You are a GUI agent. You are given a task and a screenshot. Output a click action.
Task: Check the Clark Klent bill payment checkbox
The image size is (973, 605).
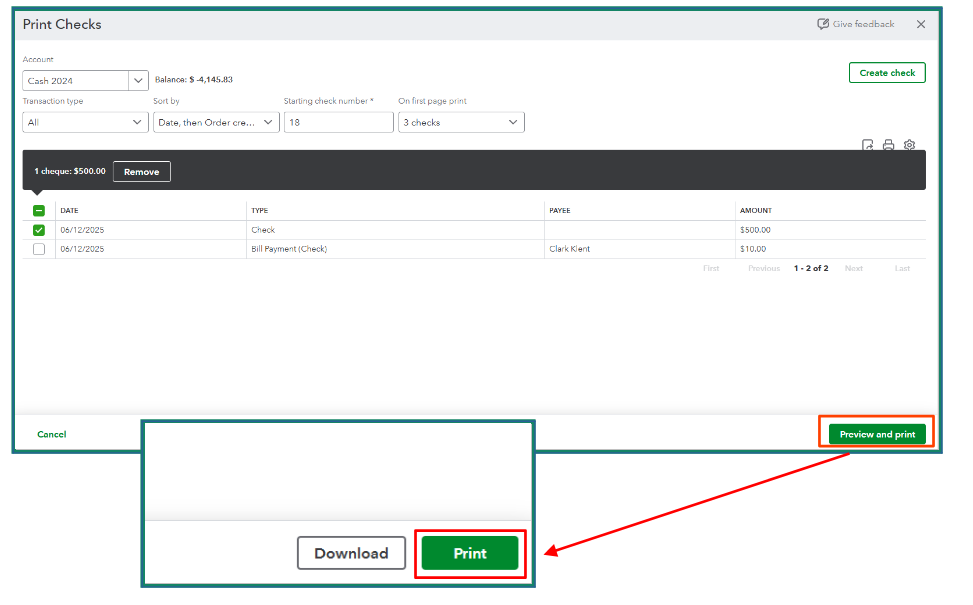39,249
